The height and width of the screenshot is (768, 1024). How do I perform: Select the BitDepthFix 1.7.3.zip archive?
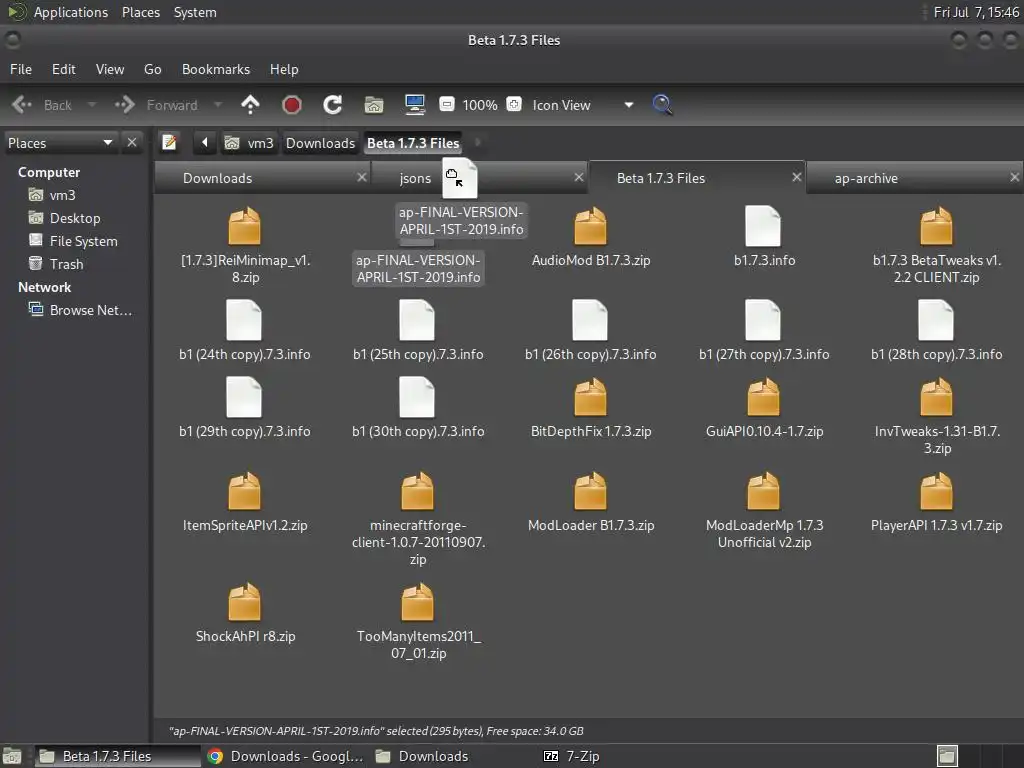tap(590, 408)
